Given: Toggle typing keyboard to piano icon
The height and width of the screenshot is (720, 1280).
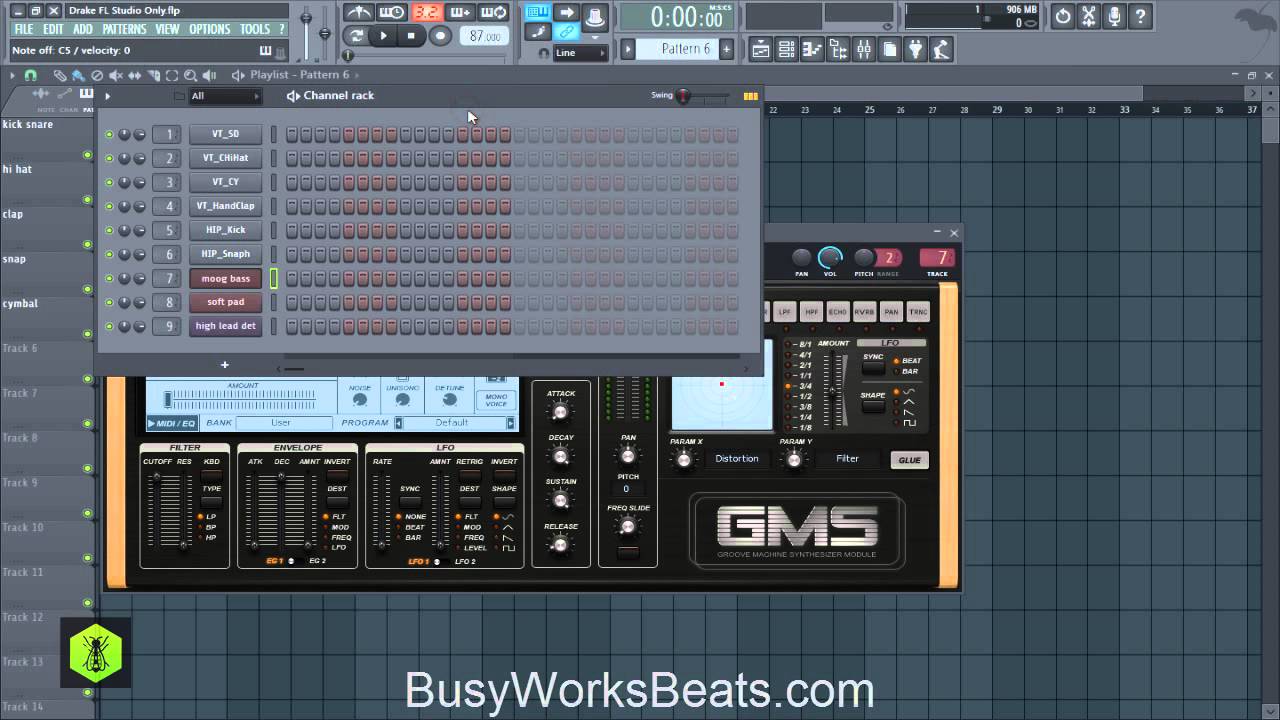Looking at the screenshot, I should pos(538,12).
